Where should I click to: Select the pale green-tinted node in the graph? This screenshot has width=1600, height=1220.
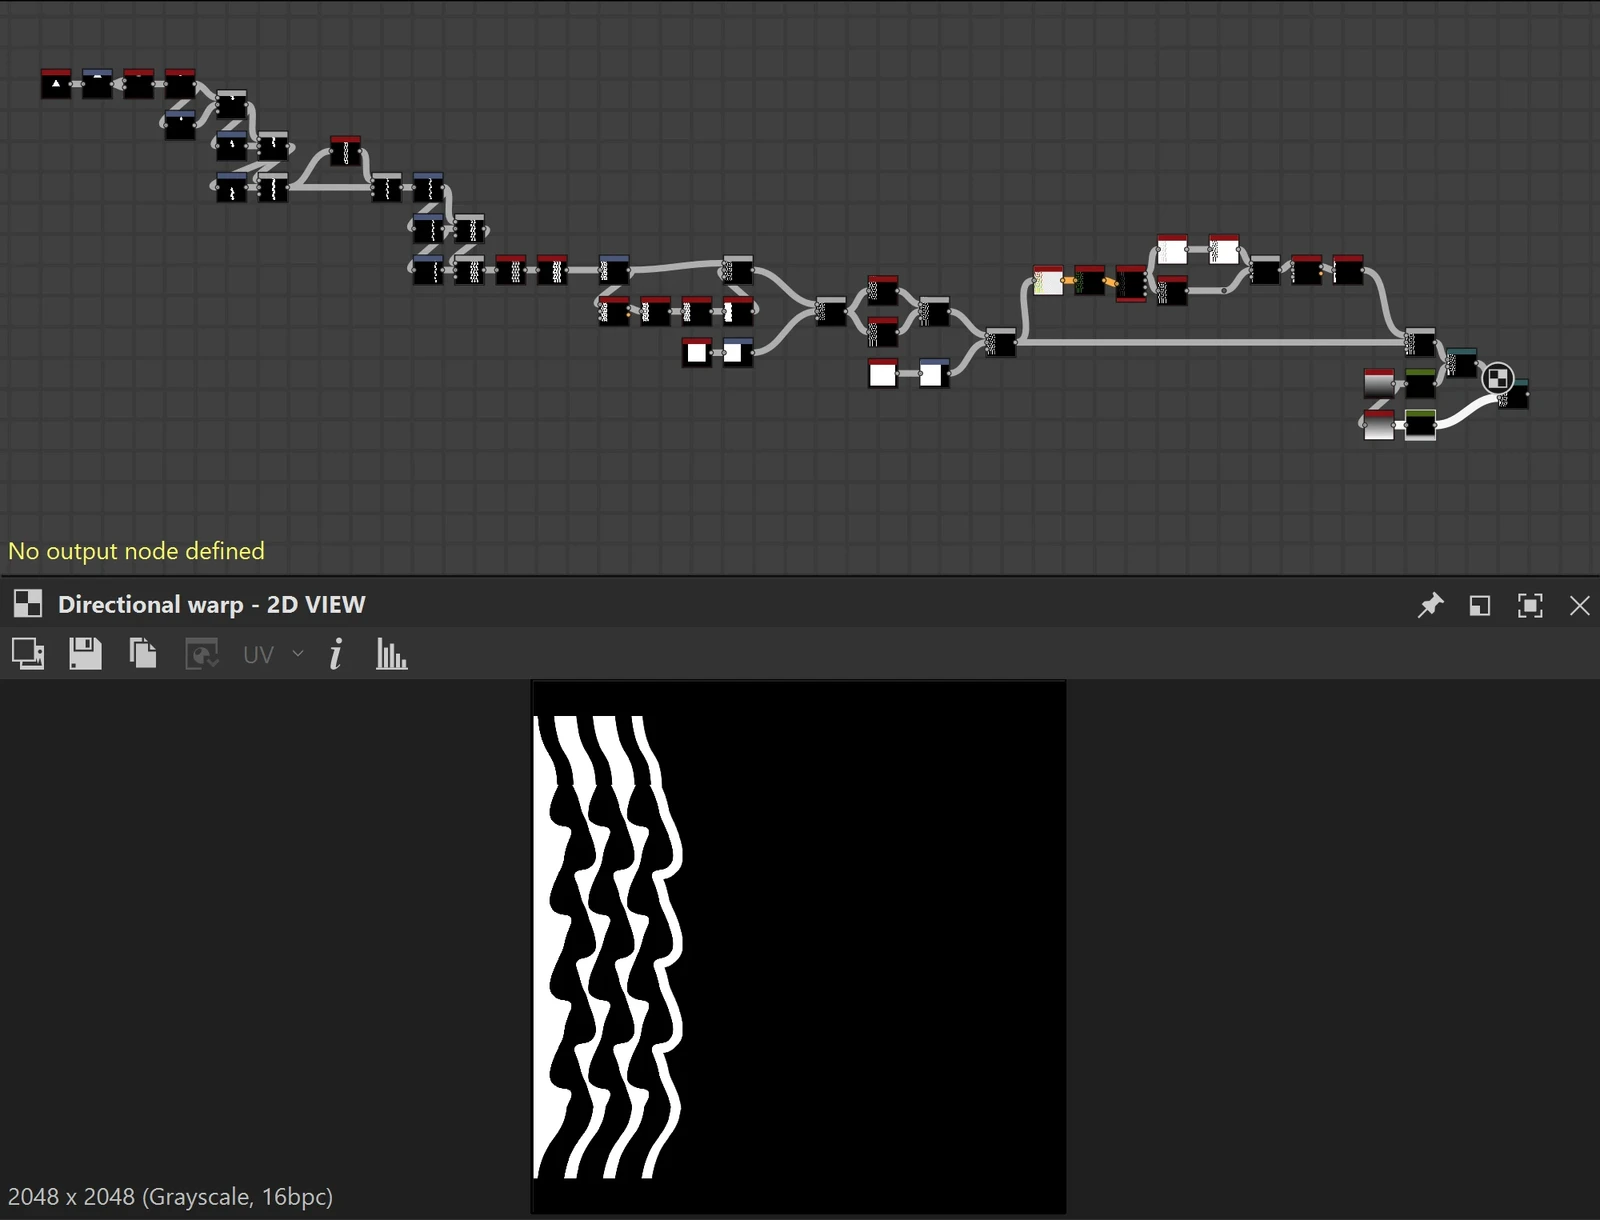coord(1048,281)
